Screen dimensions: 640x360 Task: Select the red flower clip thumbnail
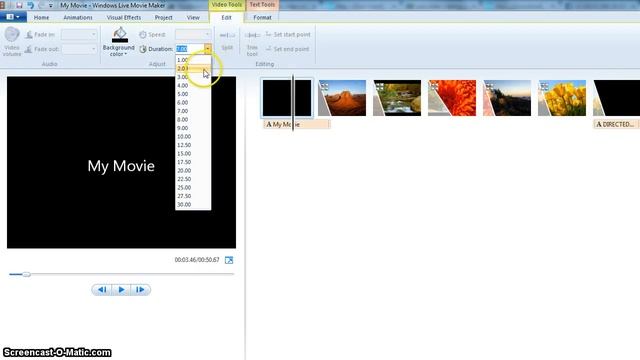click(452, 98)
